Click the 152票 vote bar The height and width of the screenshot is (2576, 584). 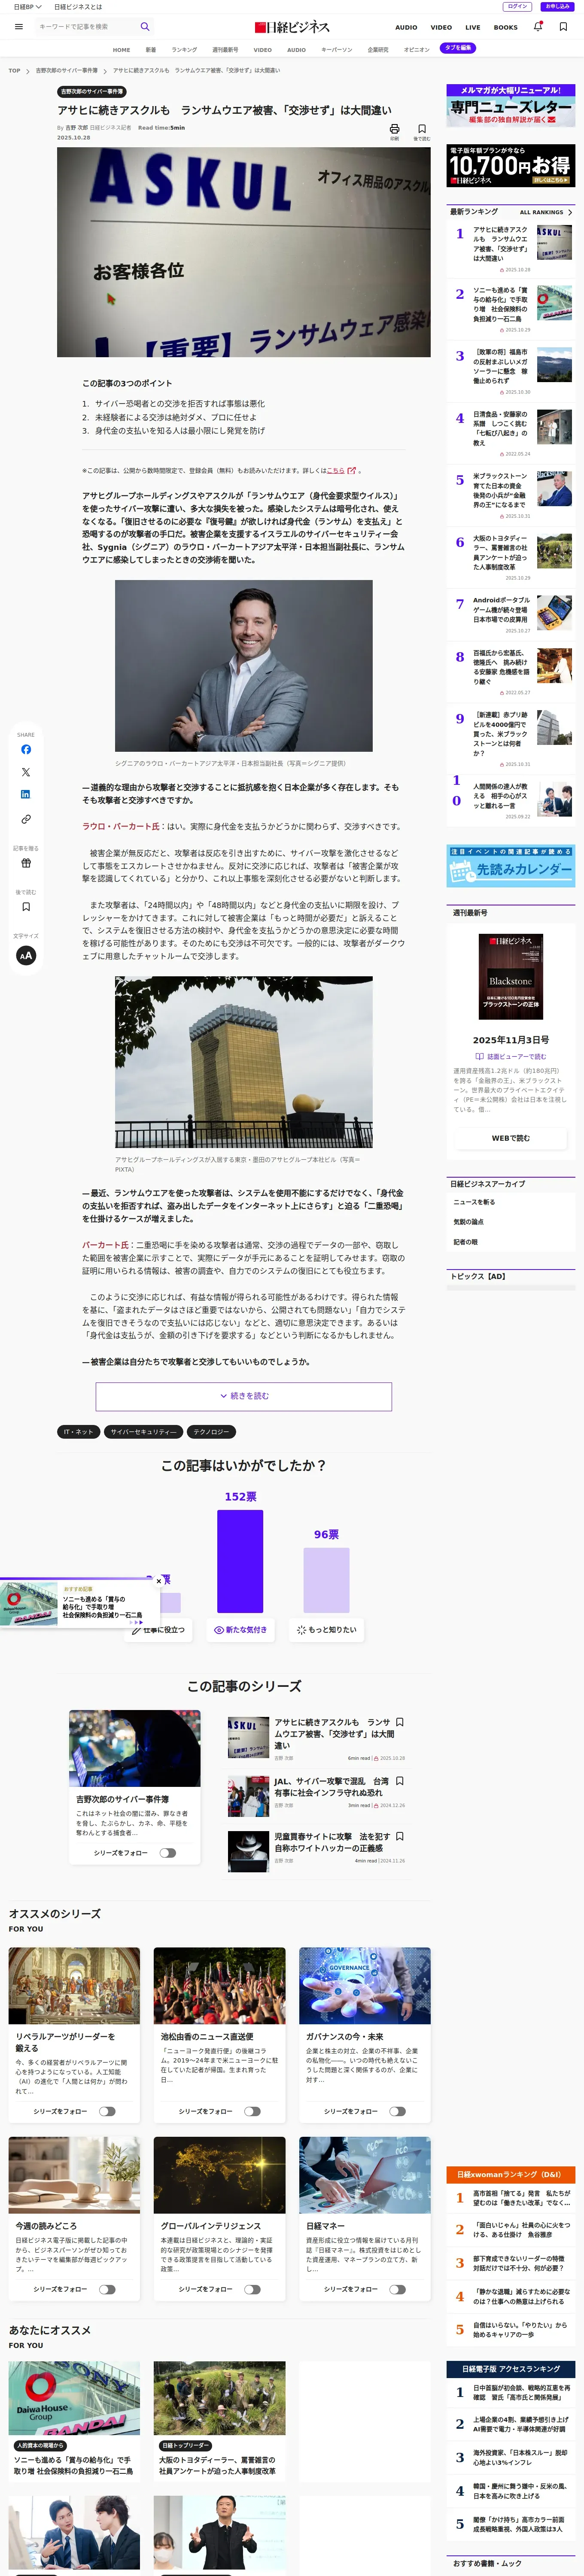(240, 1561)
